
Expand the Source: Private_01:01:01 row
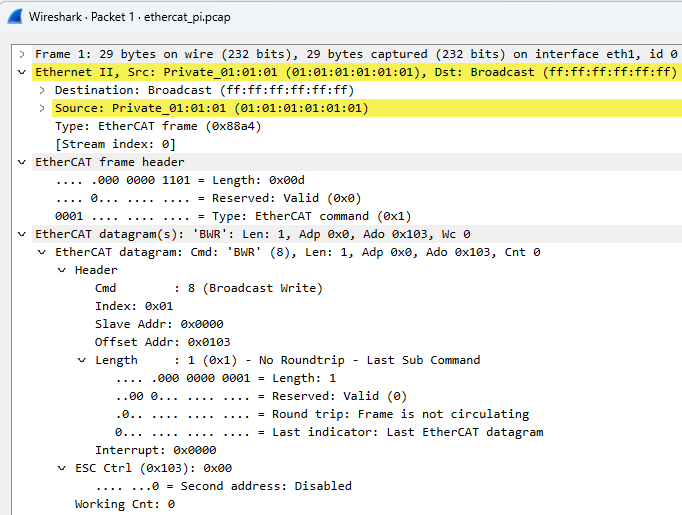(x=42, y=108)
